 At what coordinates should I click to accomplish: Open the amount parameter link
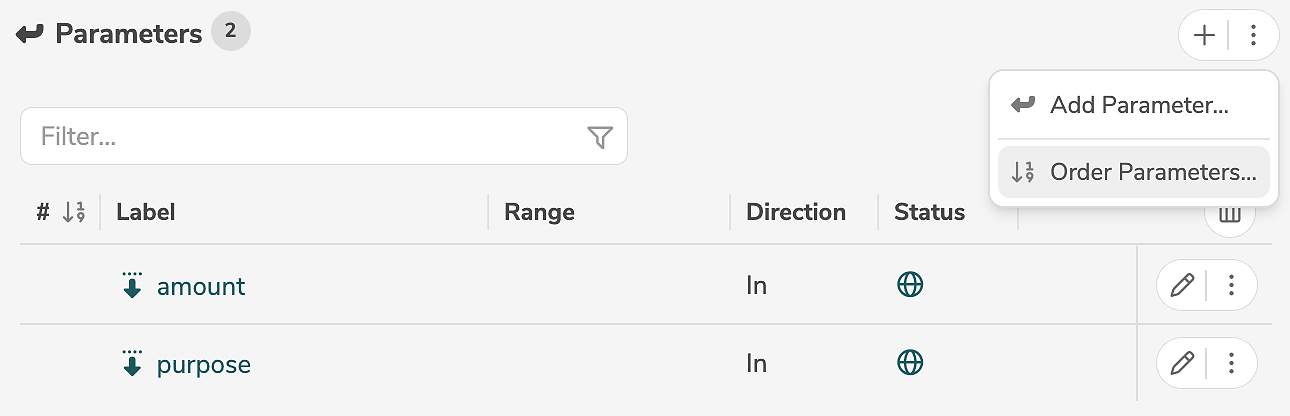pos(201,286)
